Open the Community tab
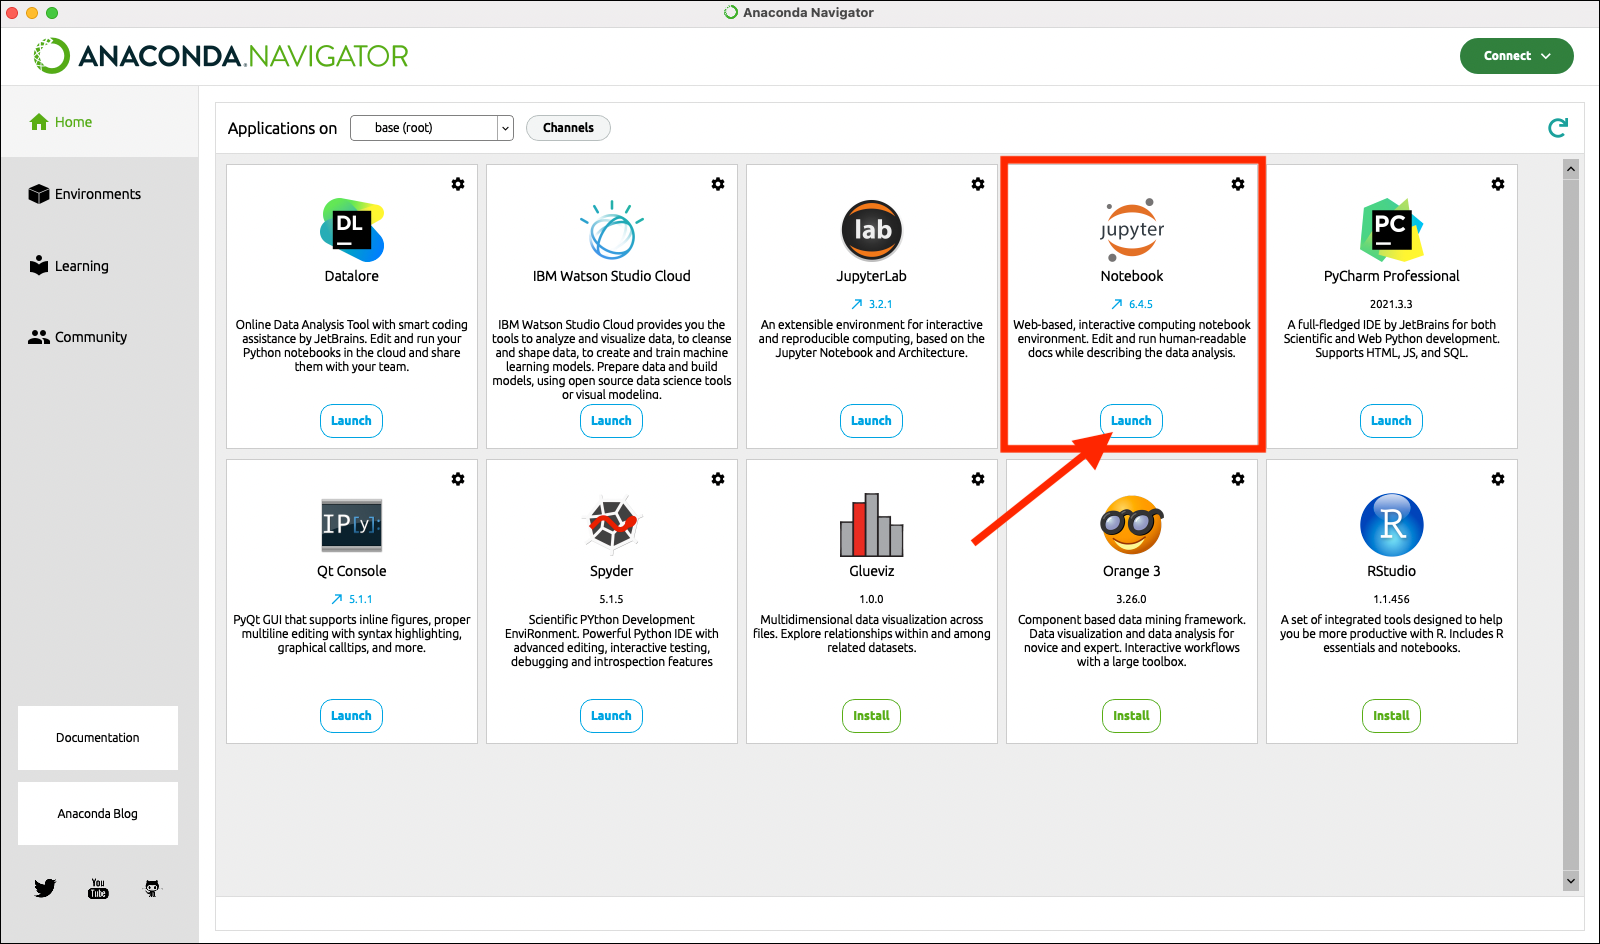This screenshot has height=944, width=1600. point(78,337)
